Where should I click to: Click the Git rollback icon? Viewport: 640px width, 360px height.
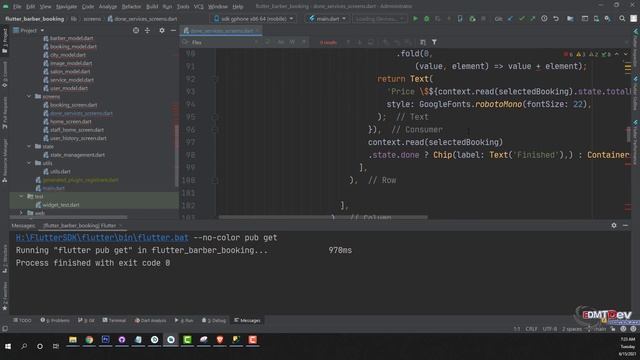(x=556, y=19)
